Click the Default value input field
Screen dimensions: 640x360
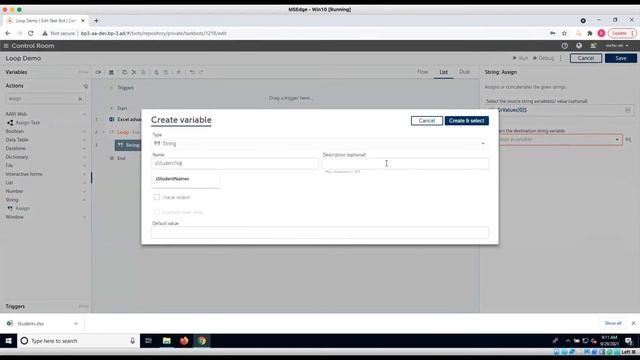pos(320,232)
